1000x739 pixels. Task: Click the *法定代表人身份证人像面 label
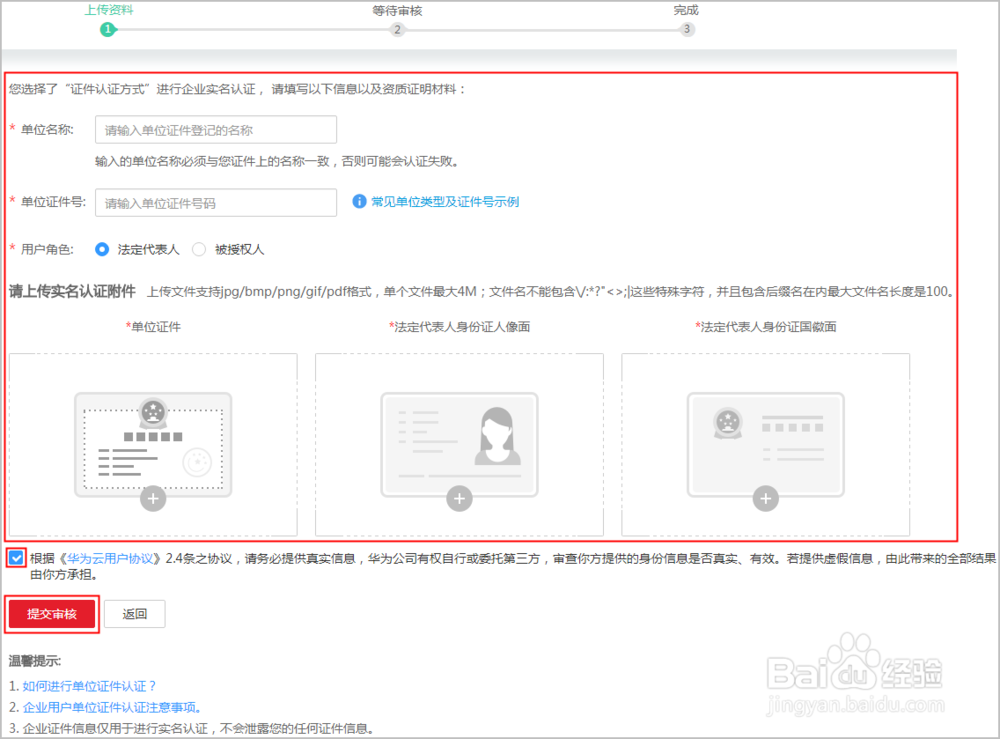[459, 326]
